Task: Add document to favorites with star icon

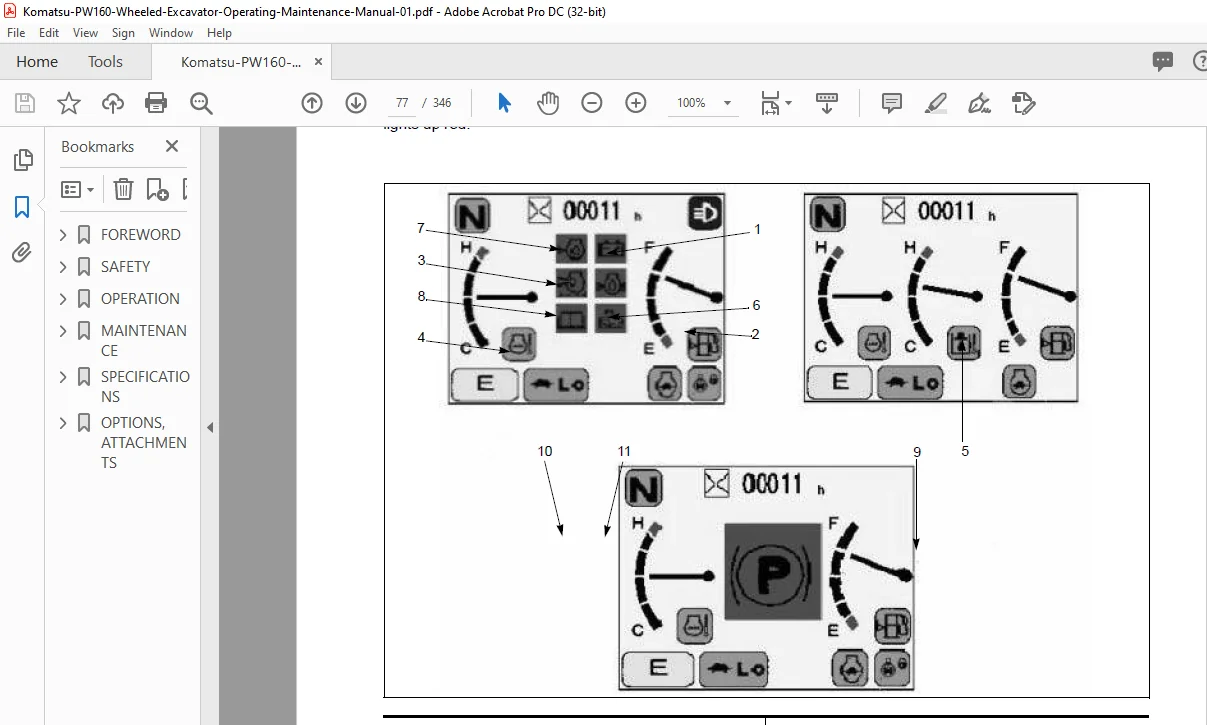Action: pos(68,103)
